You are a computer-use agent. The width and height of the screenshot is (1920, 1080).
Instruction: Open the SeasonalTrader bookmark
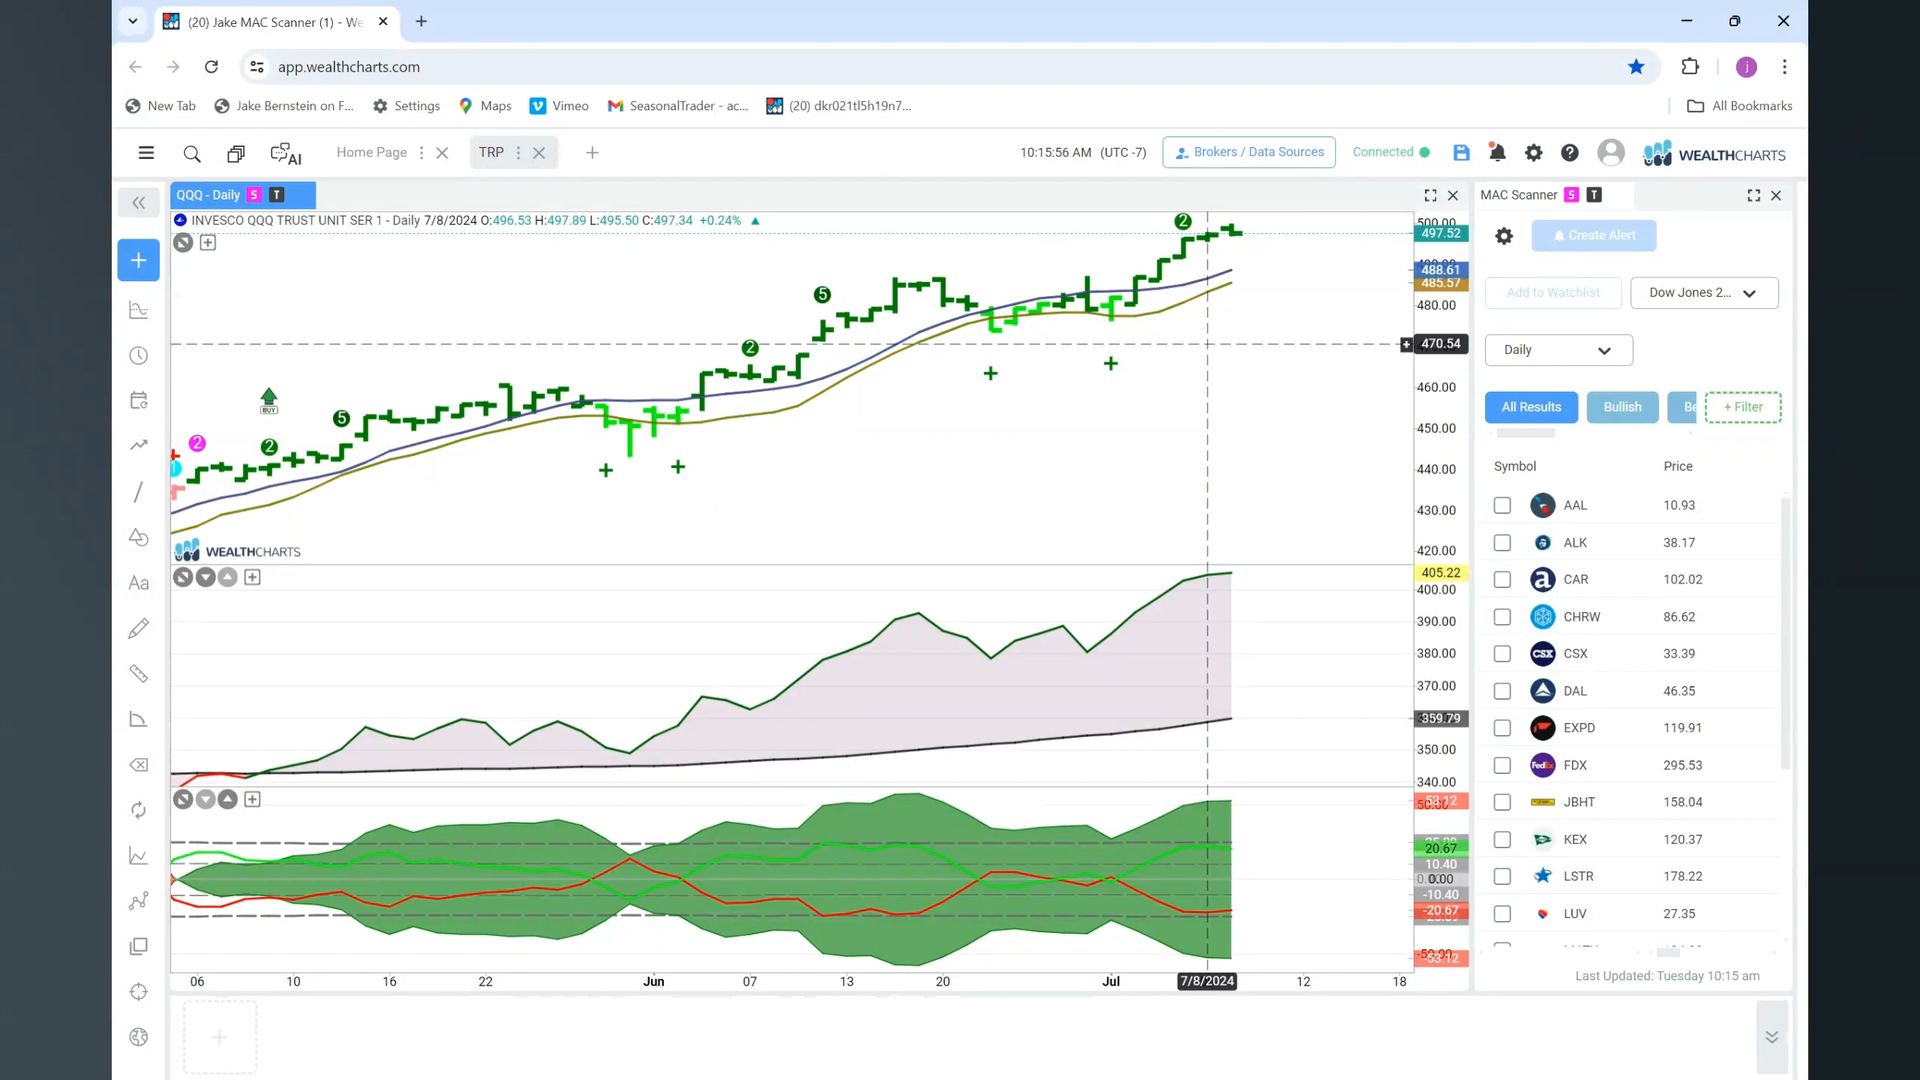678,106
